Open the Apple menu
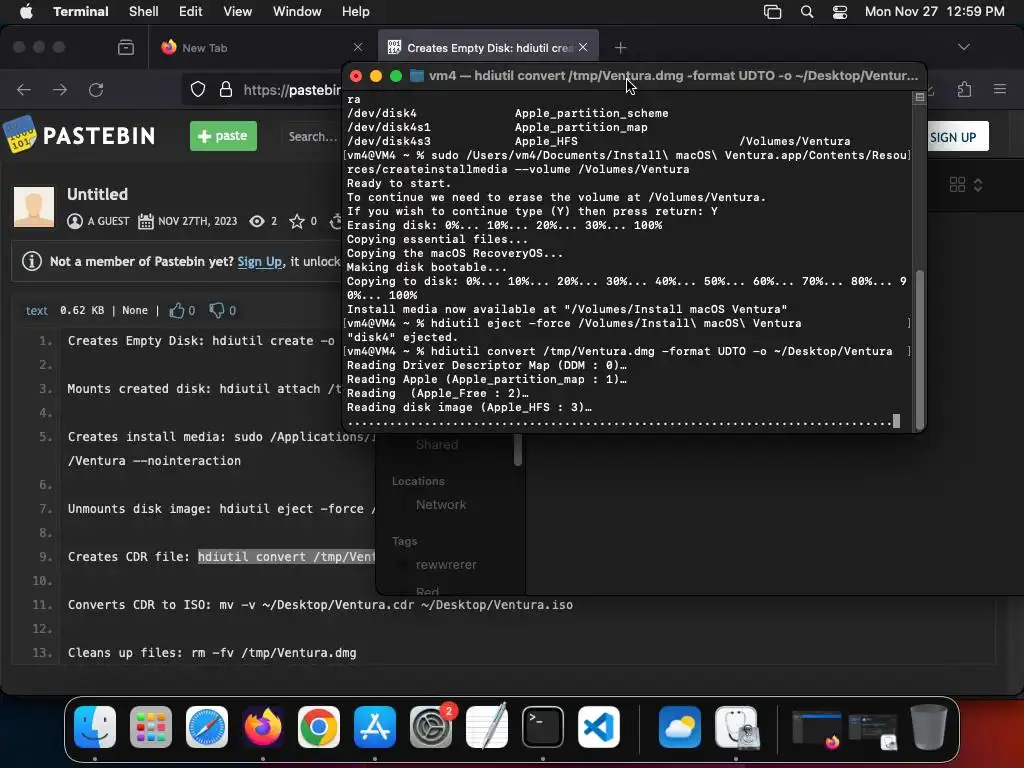Viewport: 1024px width, 768px height. coord(26,11)
